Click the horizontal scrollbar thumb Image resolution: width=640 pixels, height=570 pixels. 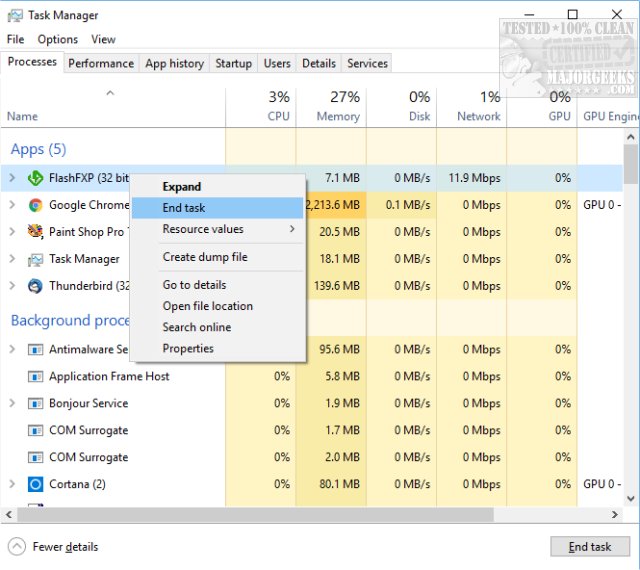255,515
